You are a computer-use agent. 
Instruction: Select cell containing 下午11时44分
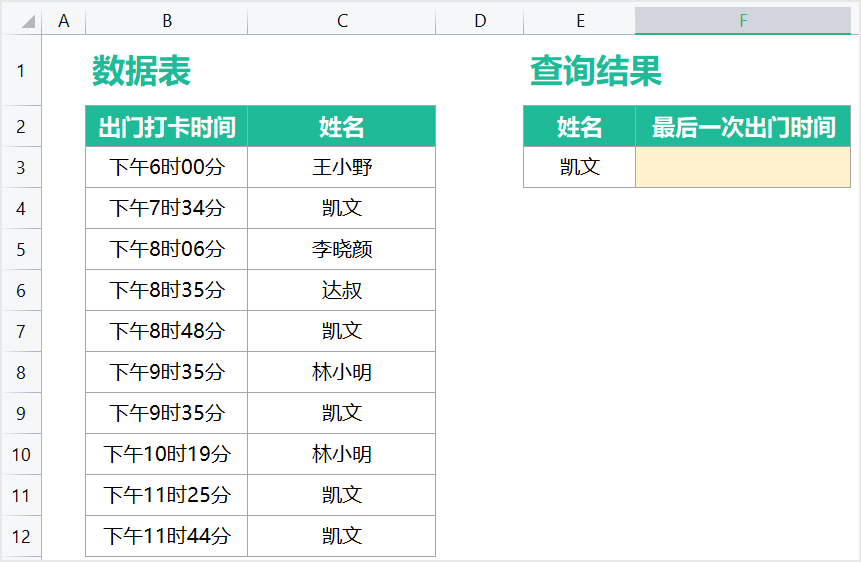167,536
